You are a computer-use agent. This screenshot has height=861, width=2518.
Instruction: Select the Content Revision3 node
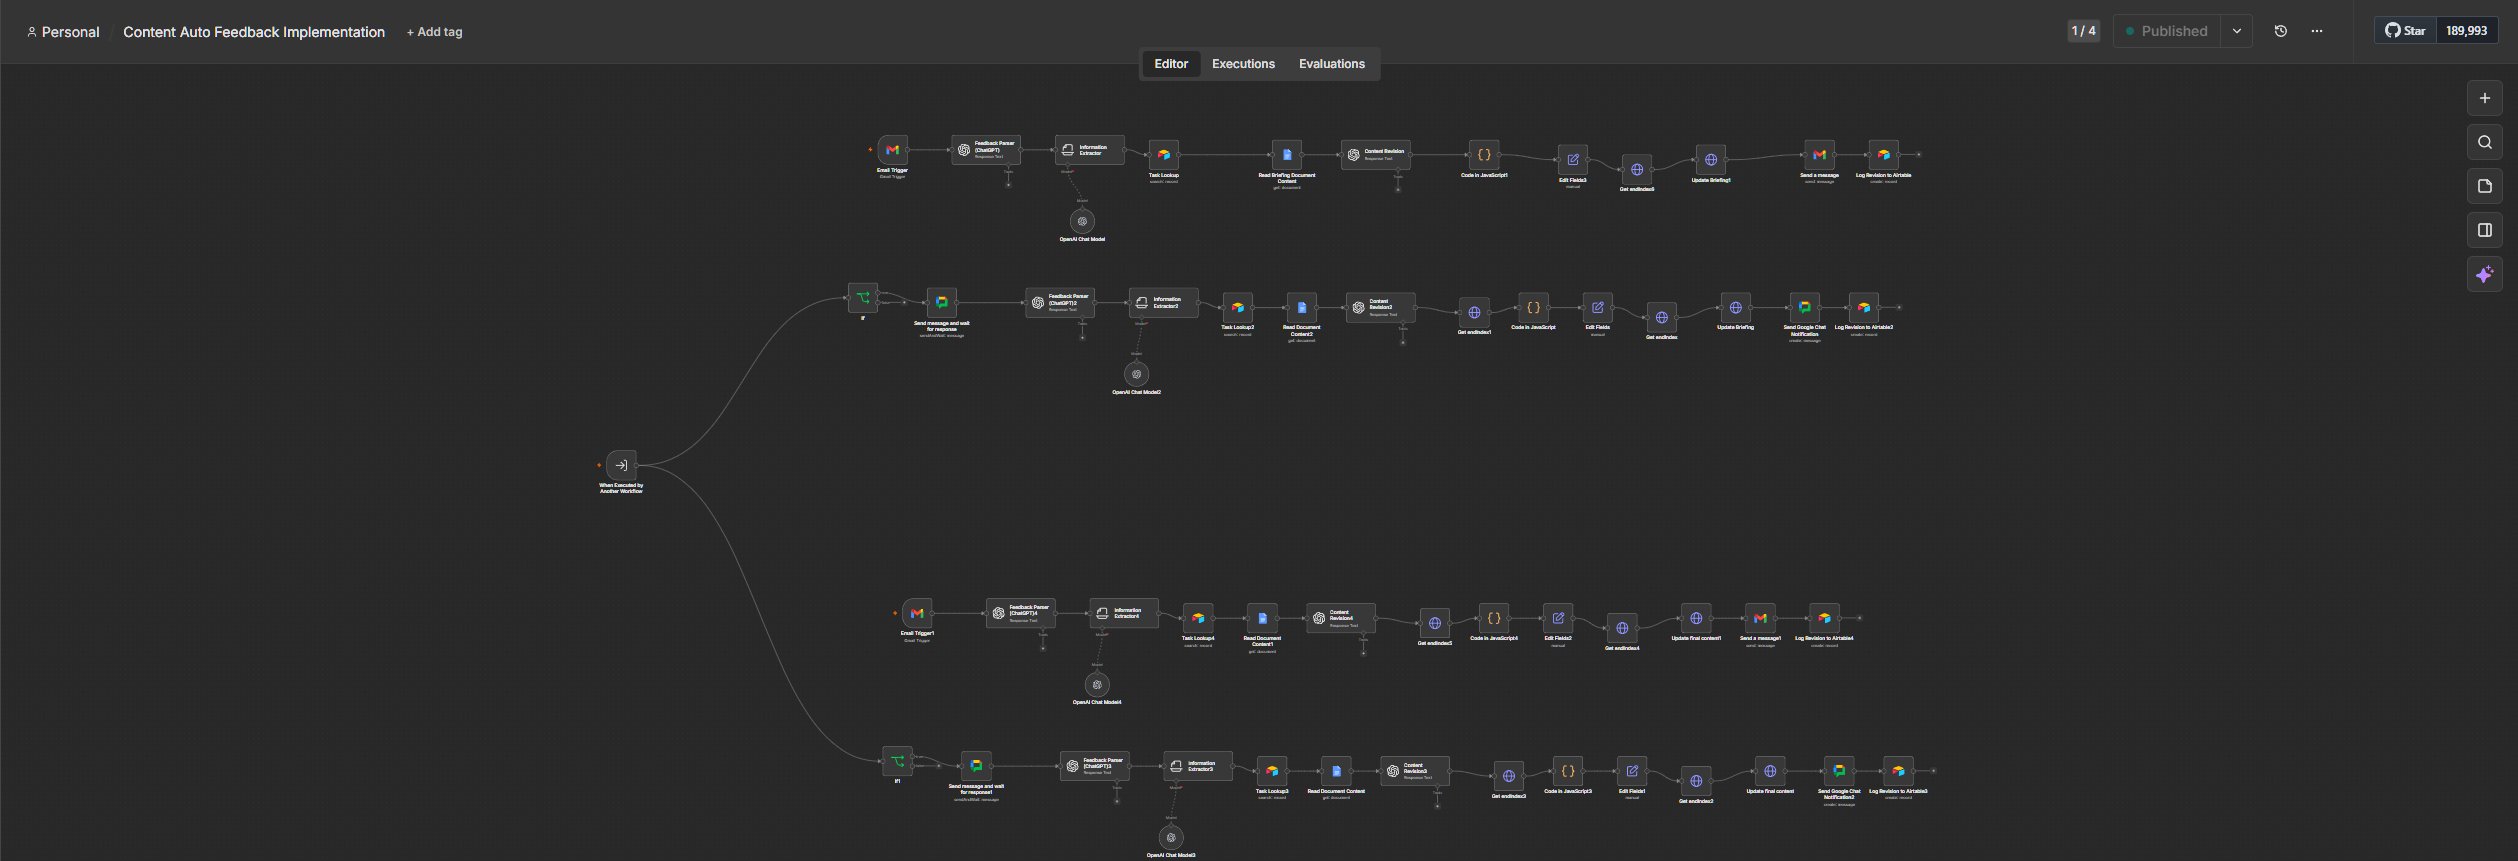click(x=1415, y=772)
